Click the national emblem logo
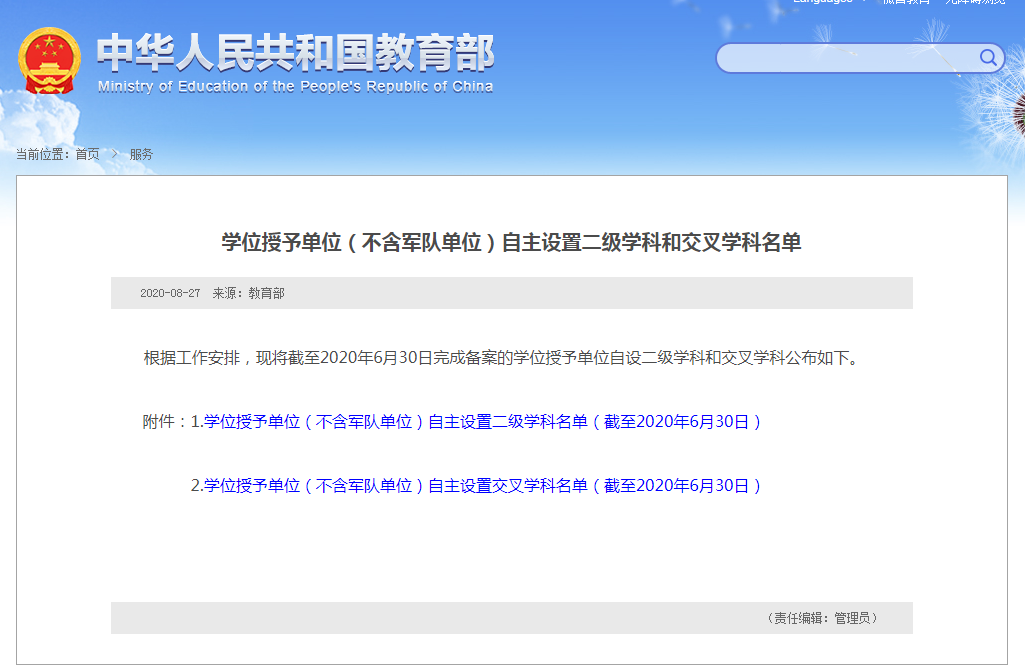 50,62
